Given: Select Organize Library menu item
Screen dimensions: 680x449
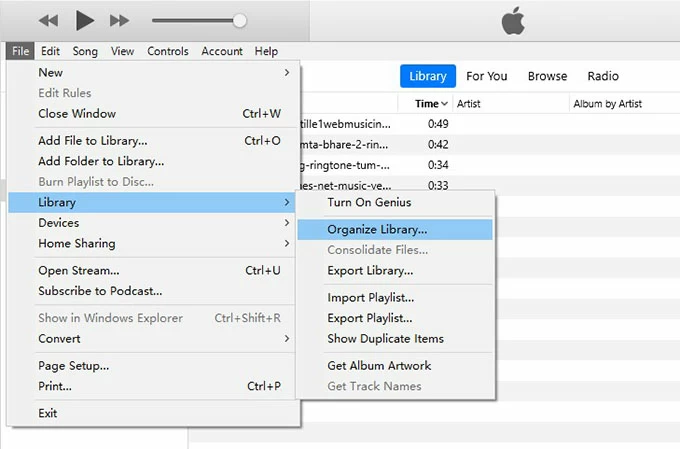Looking at the screenshot, I should point(377,229).
